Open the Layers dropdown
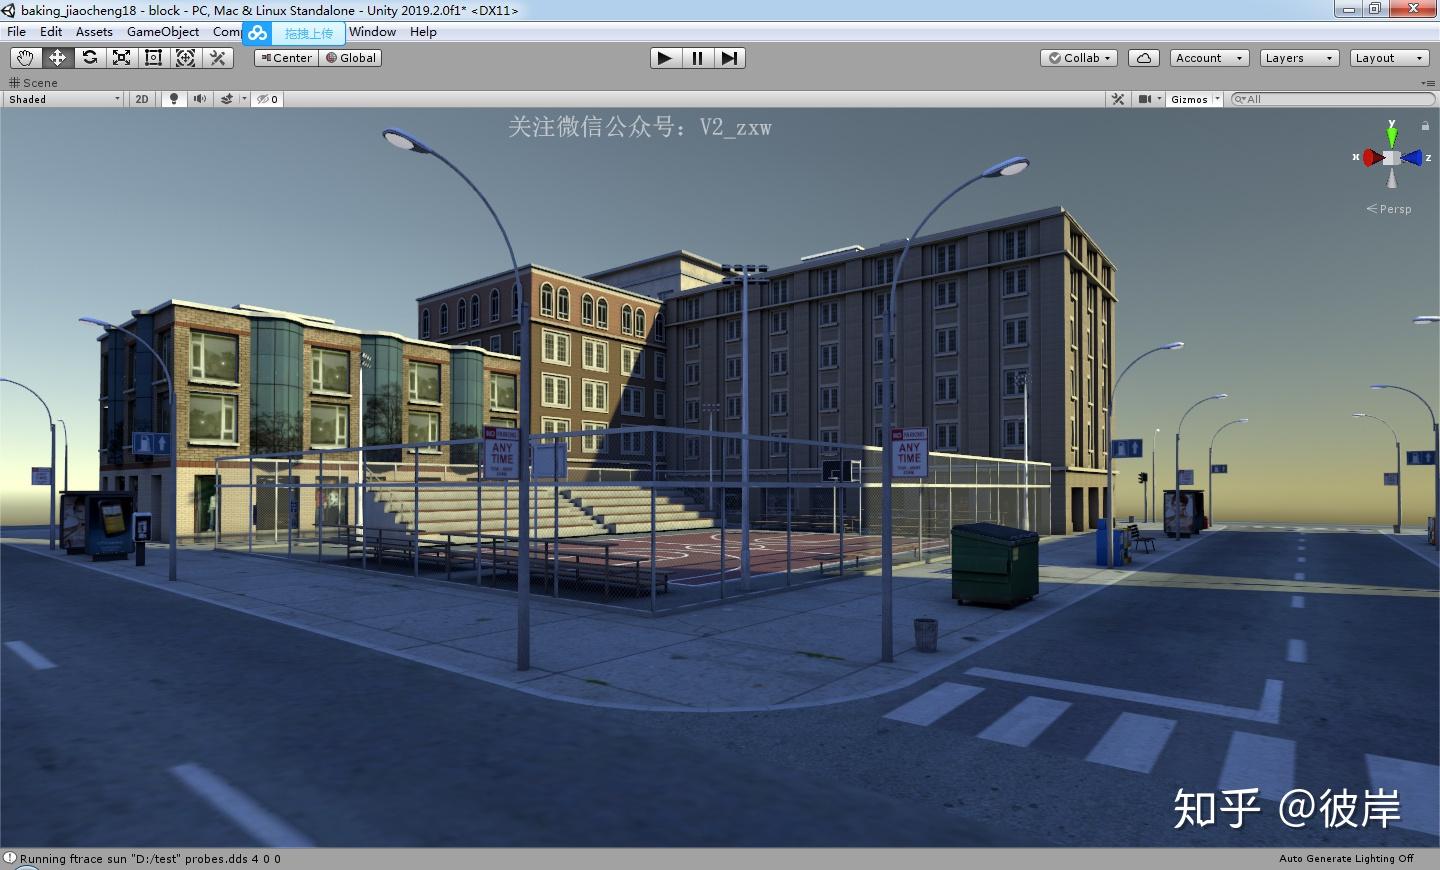The image size is (1440, 870). click(1299, 58)
